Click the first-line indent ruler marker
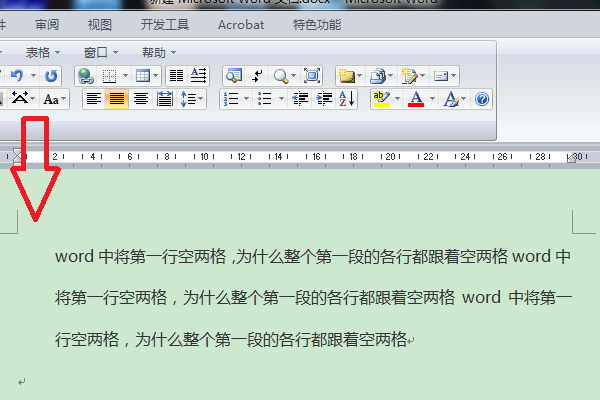 pos(18,152)
